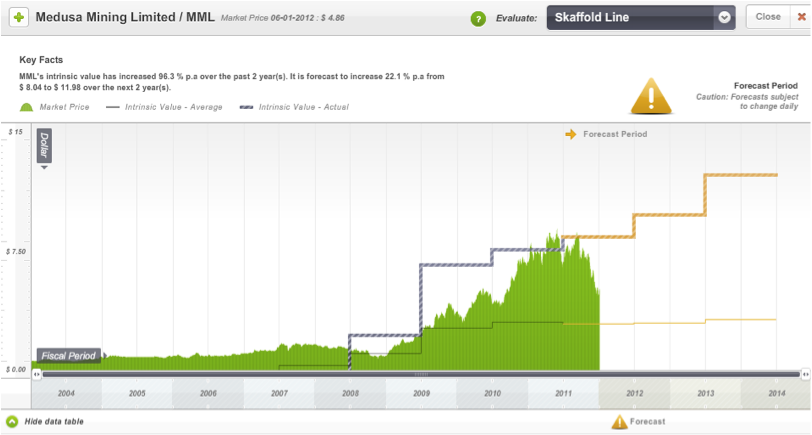
Task: Click the $ 15 axis label
Action: pyautogui.click(x=15, y=132)
